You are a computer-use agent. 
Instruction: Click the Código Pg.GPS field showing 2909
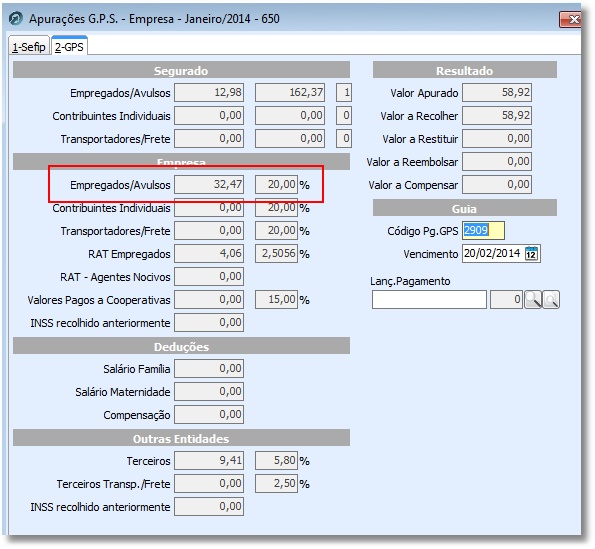point(483,230)
